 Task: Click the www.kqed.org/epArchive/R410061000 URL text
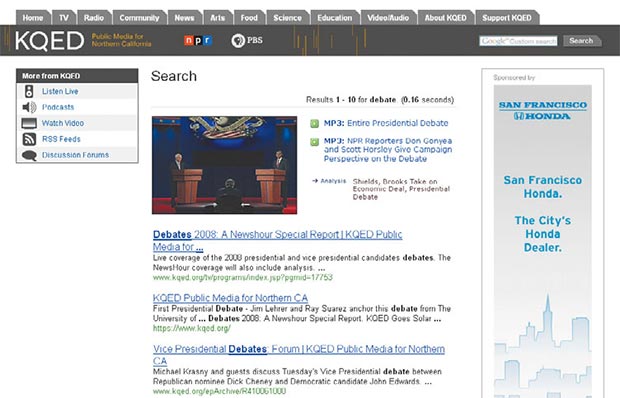pos(219,391)
